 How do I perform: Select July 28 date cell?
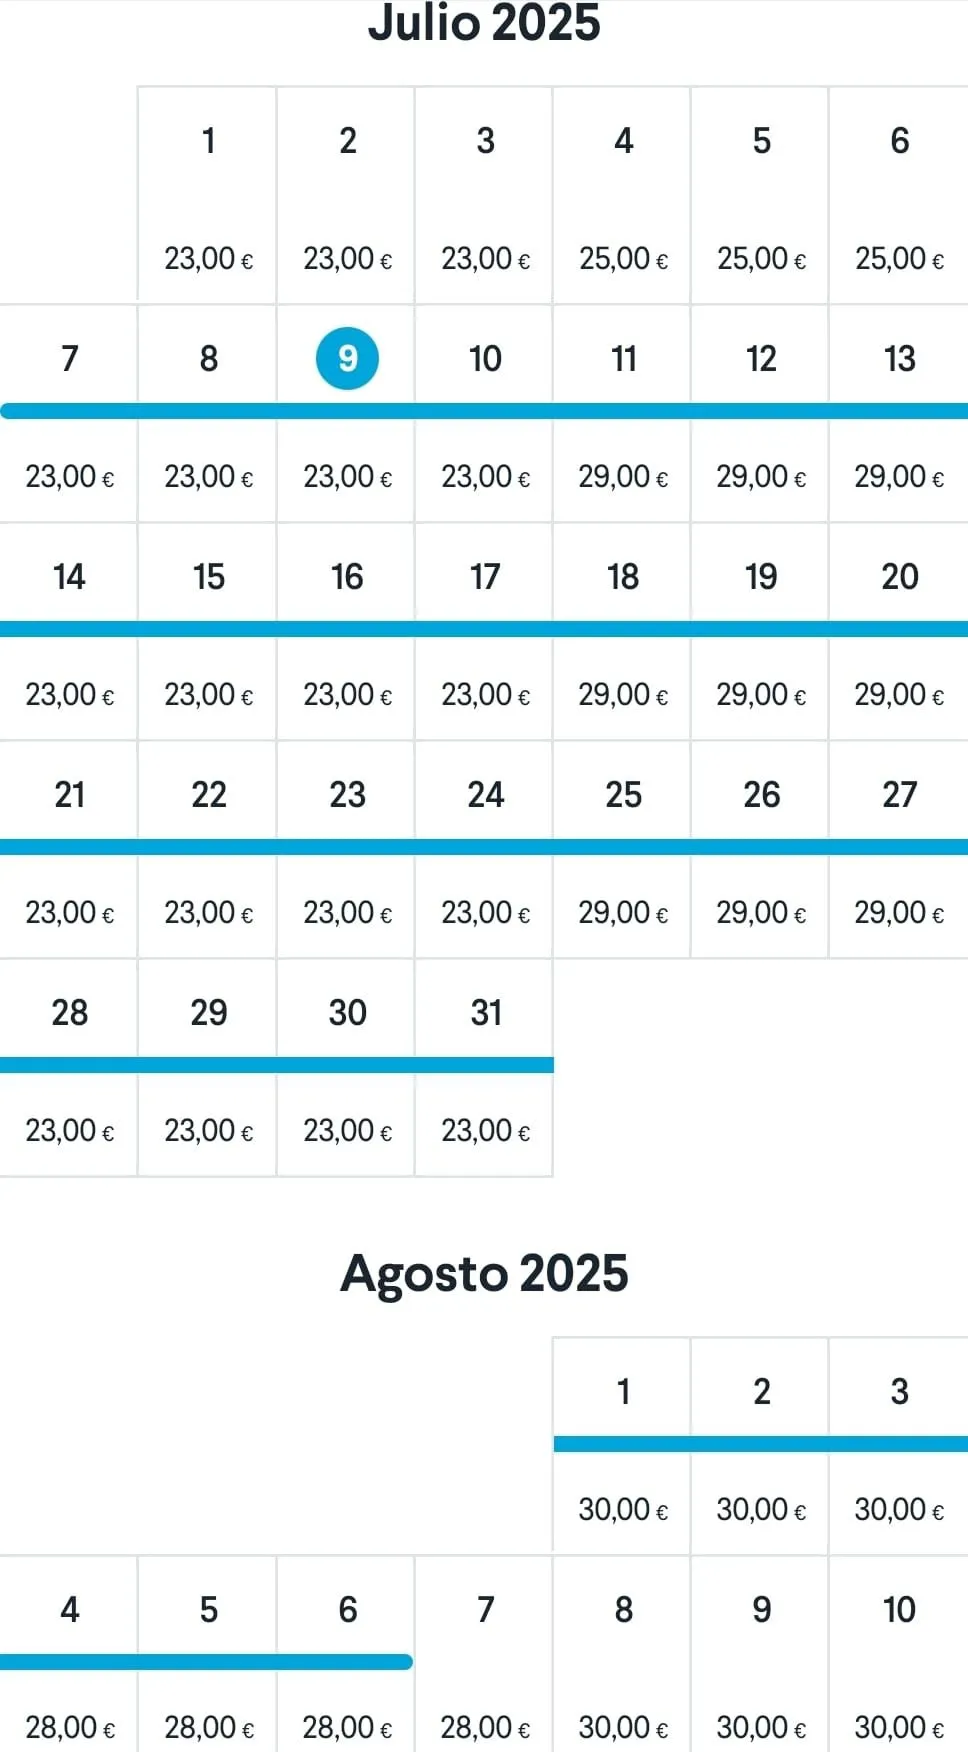coord(69,1067)
